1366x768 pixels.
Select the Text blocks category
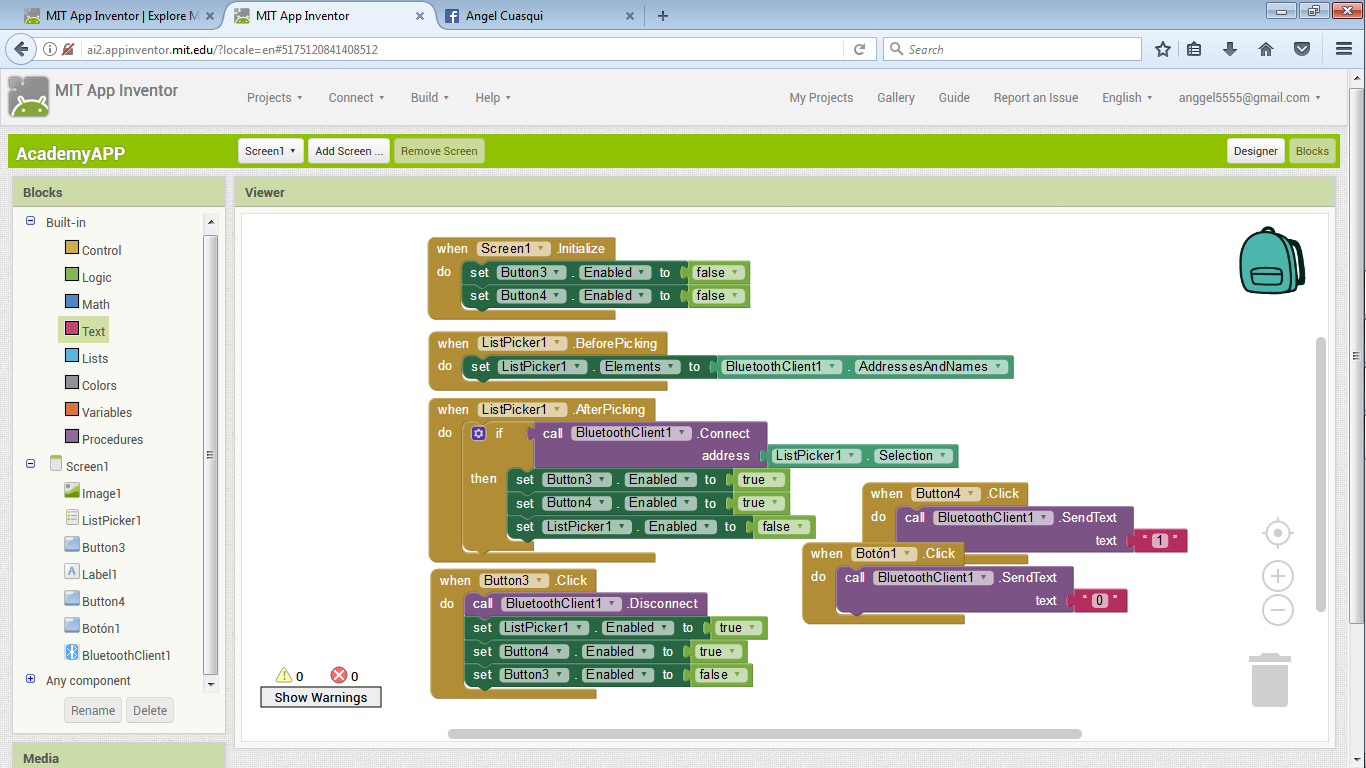point(83,331)
